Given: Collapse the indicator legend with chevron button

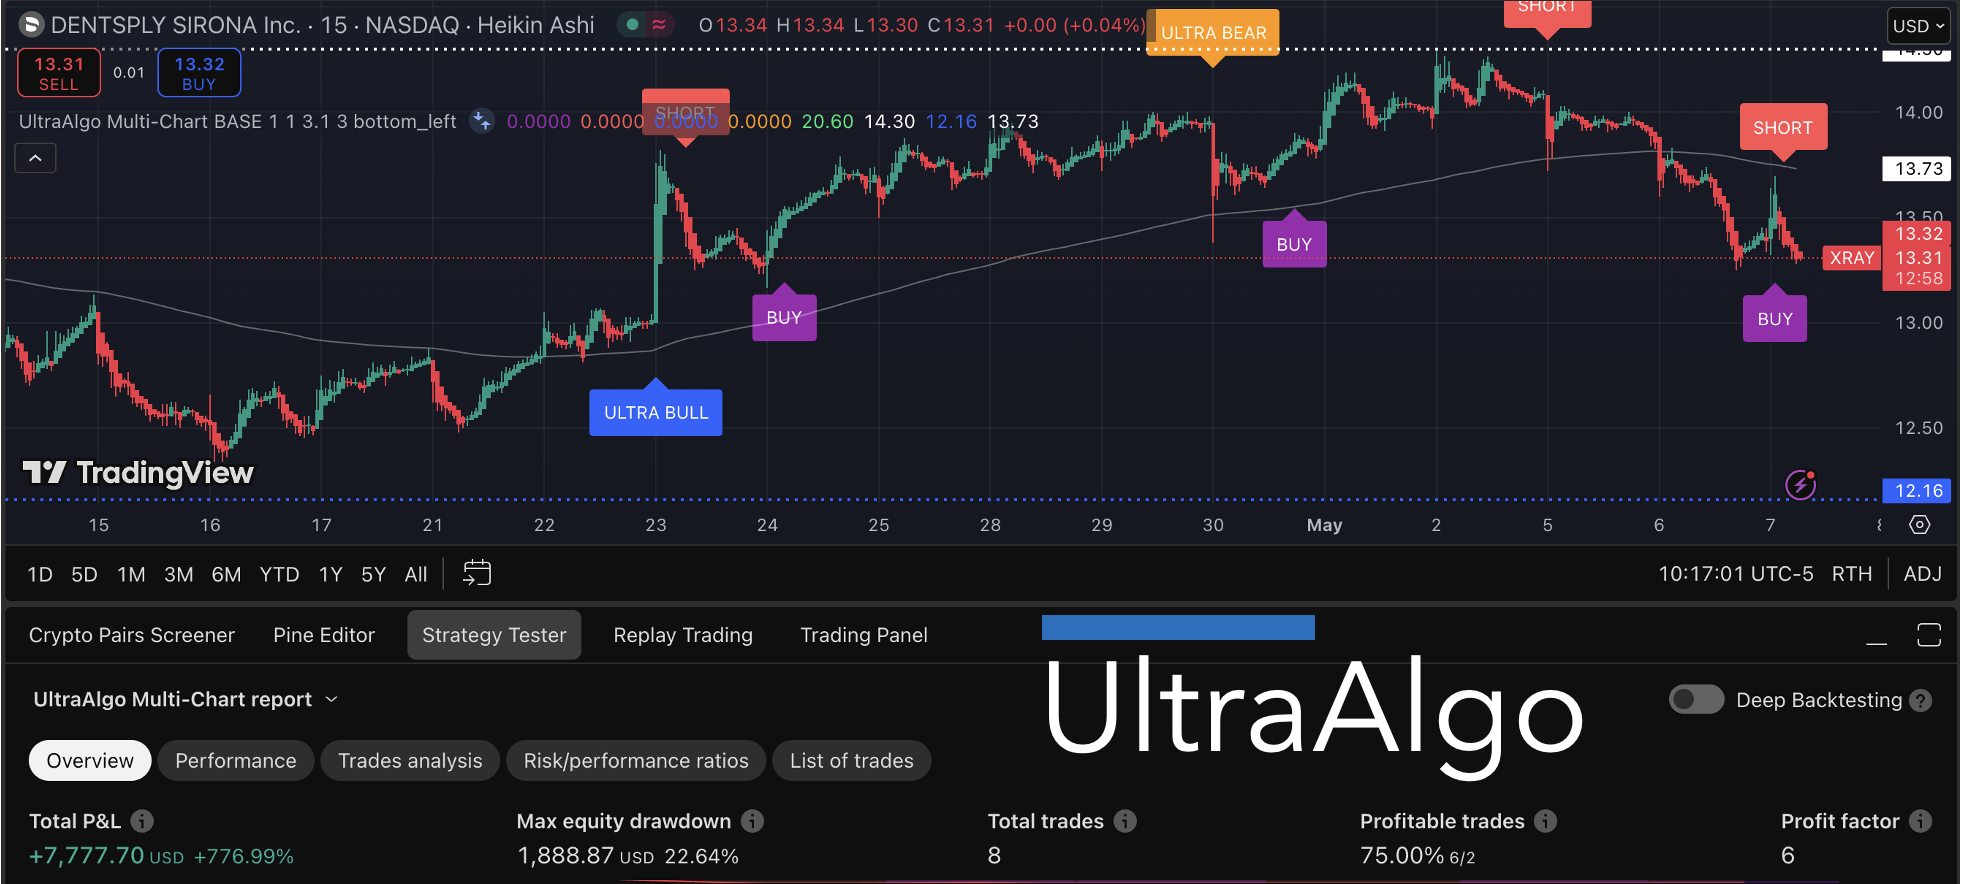Looking at the screenshot, I should pyautogui.click(x=35, y=158).
